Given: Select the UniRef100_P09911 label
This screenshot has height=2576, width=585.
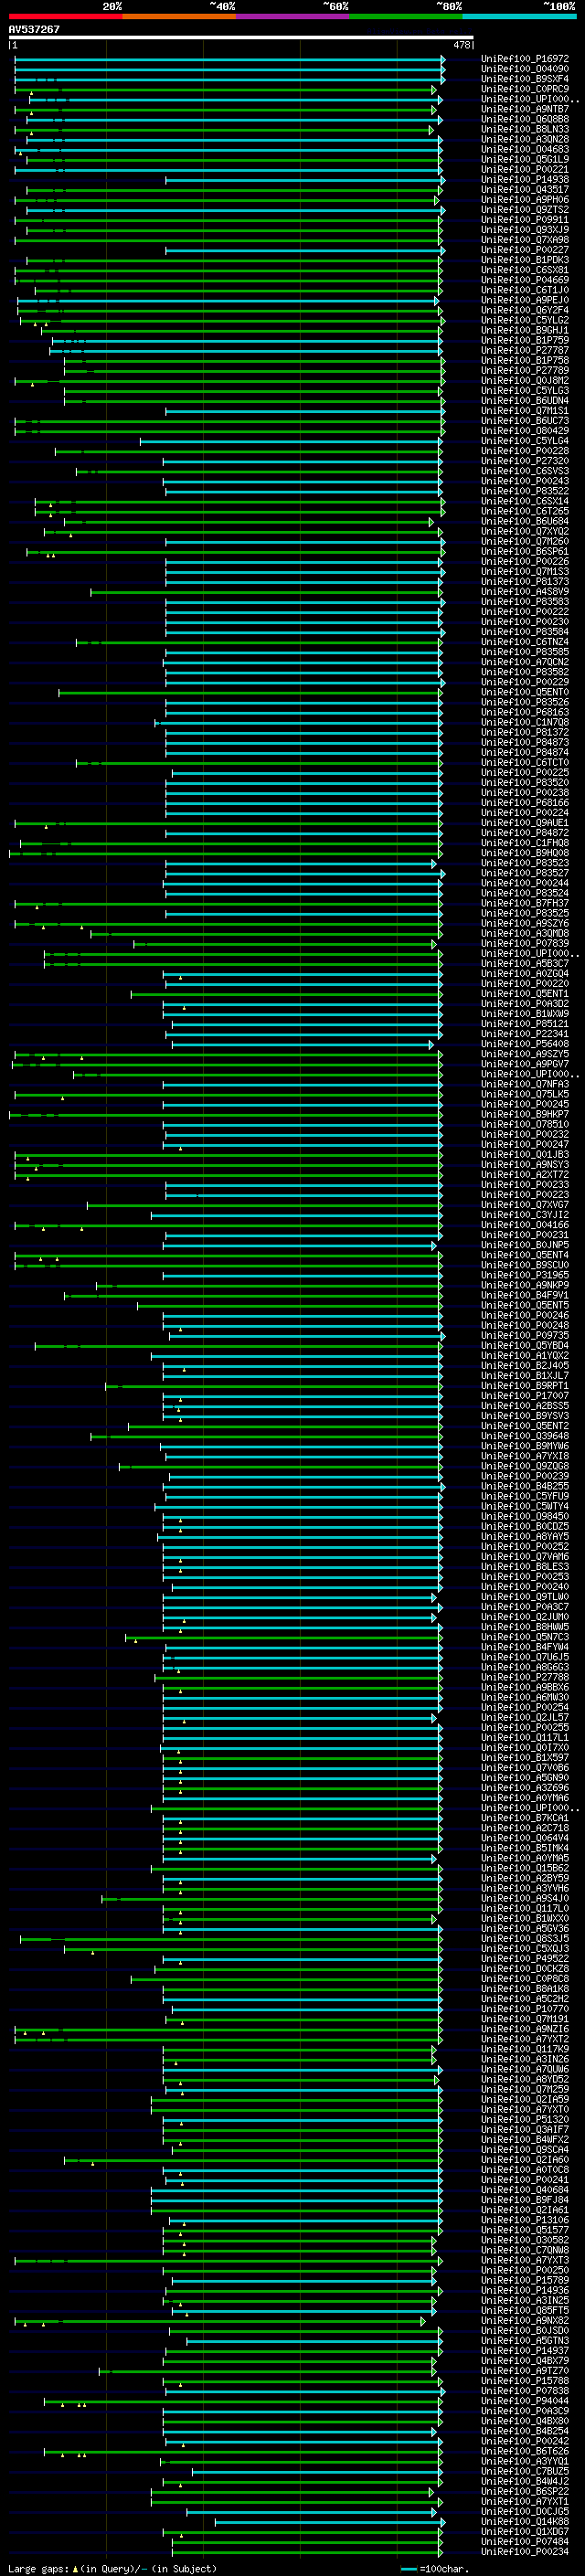Looking at the screenshot, I should pos(525,220).
